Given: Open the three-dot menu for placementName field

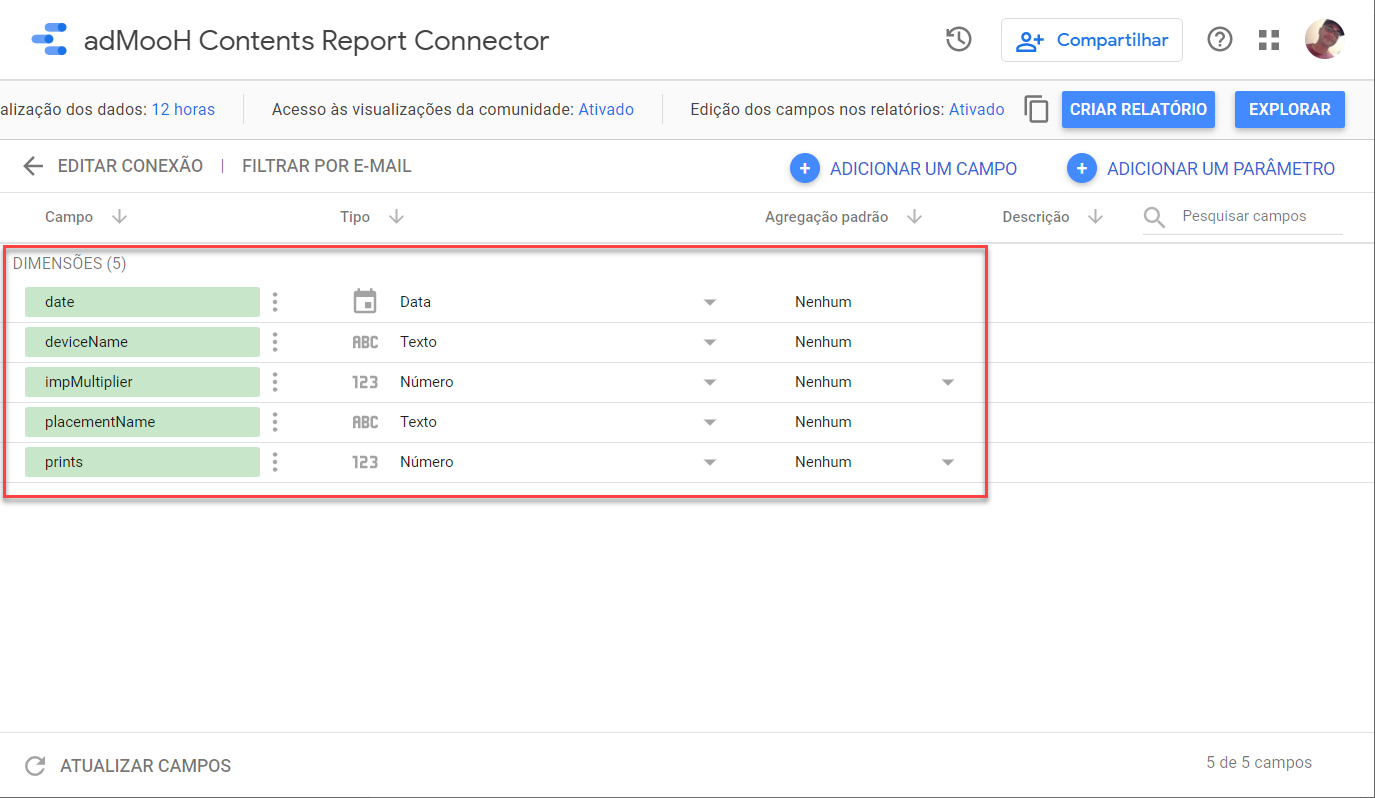Looking at the screenshot, I should pos(275,422).
